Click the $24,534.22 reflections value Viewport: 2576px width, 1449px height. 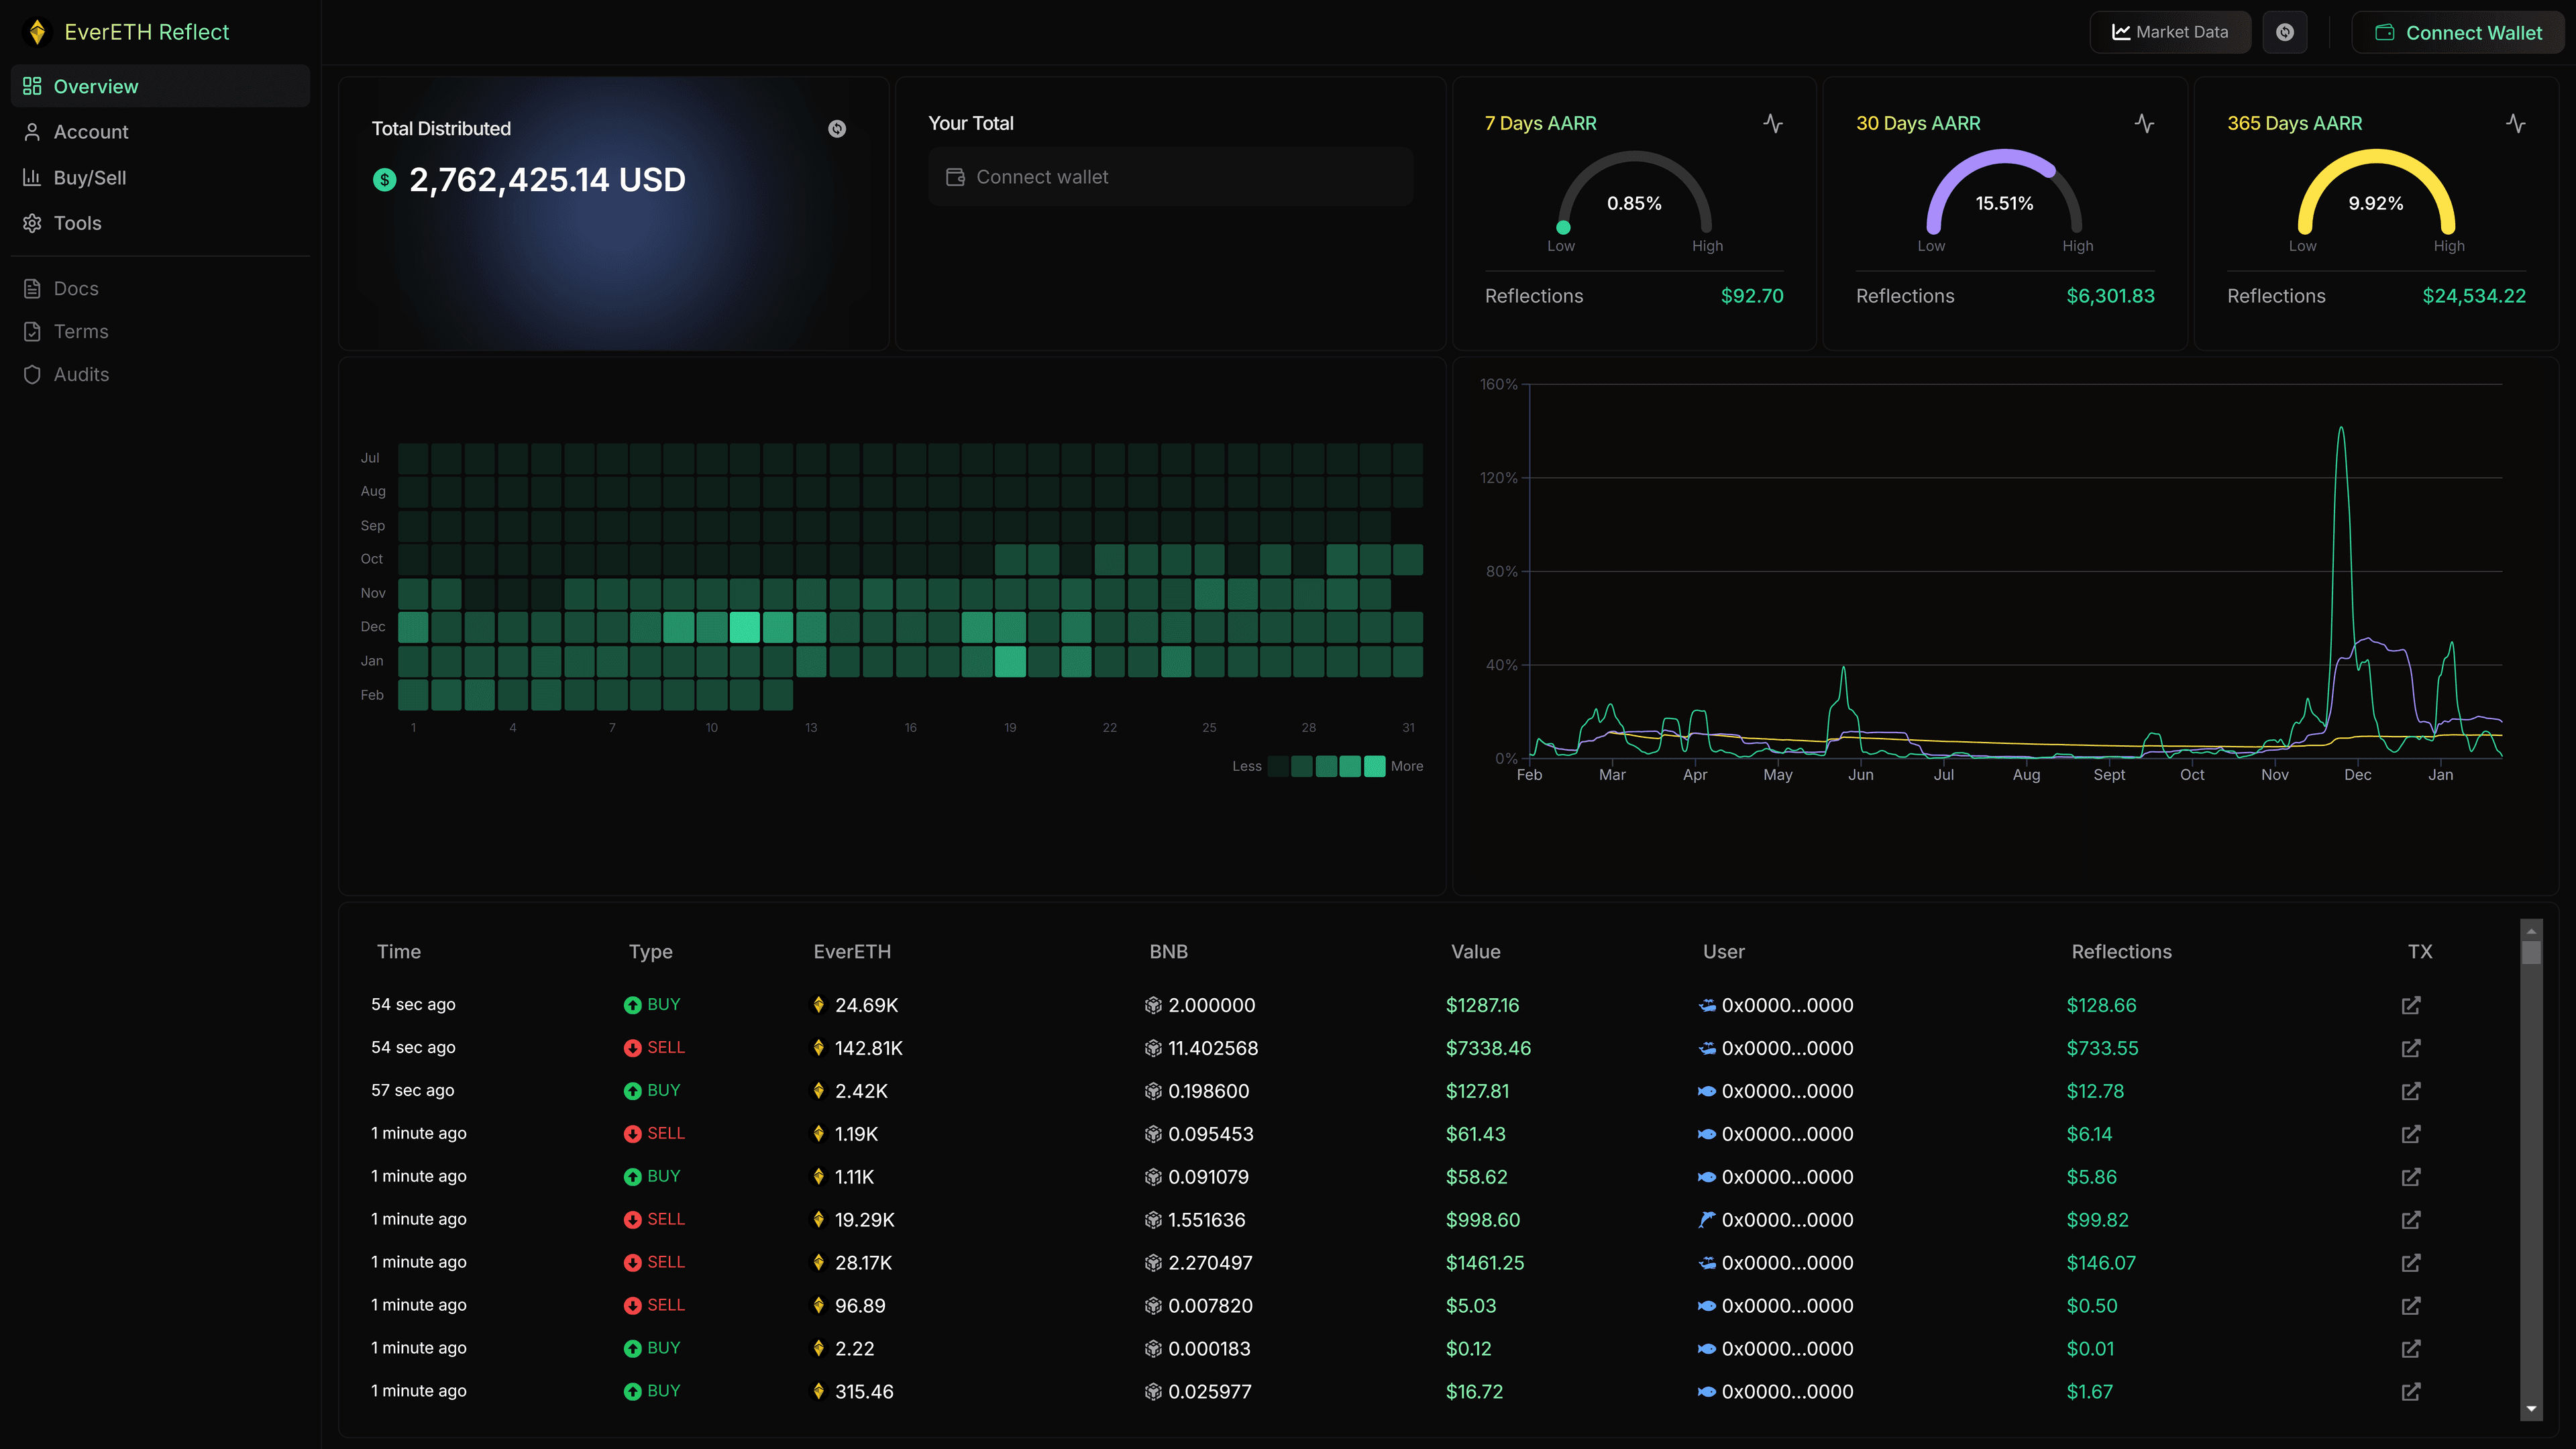point(2474,296)
